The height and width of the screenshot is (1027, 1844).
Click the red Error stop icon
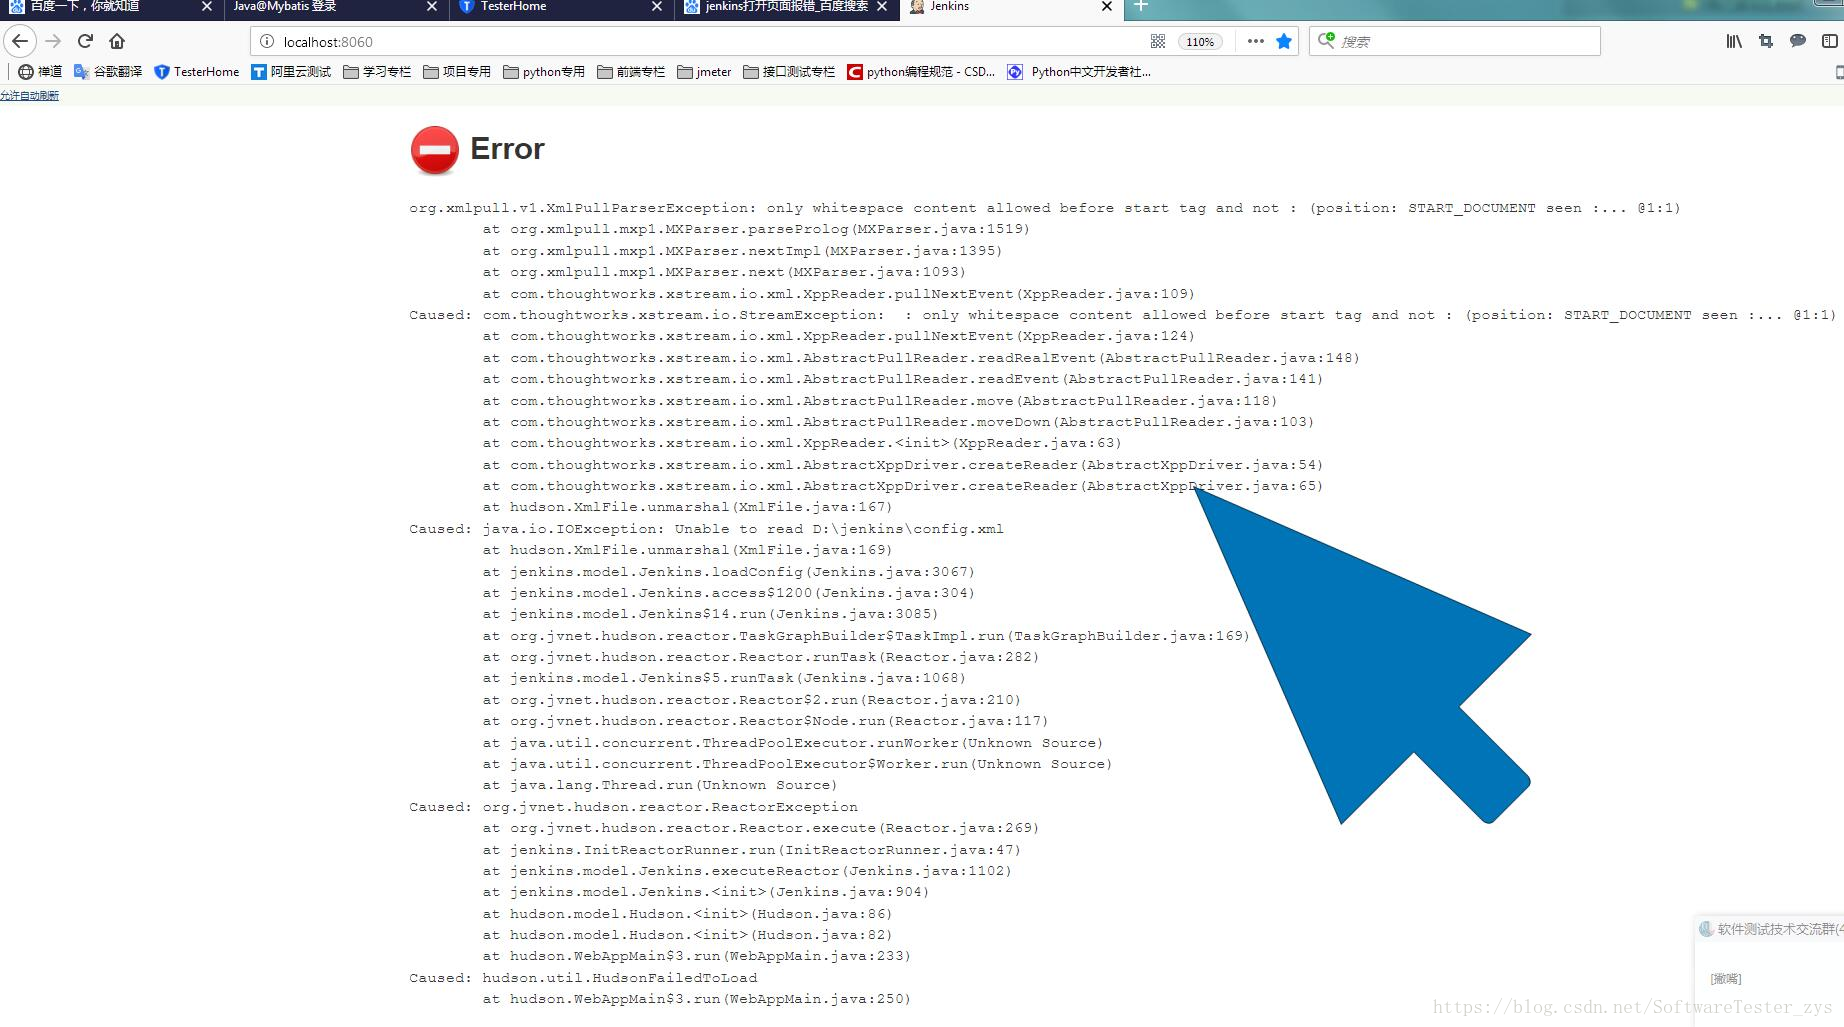click(x=435, y=150)
